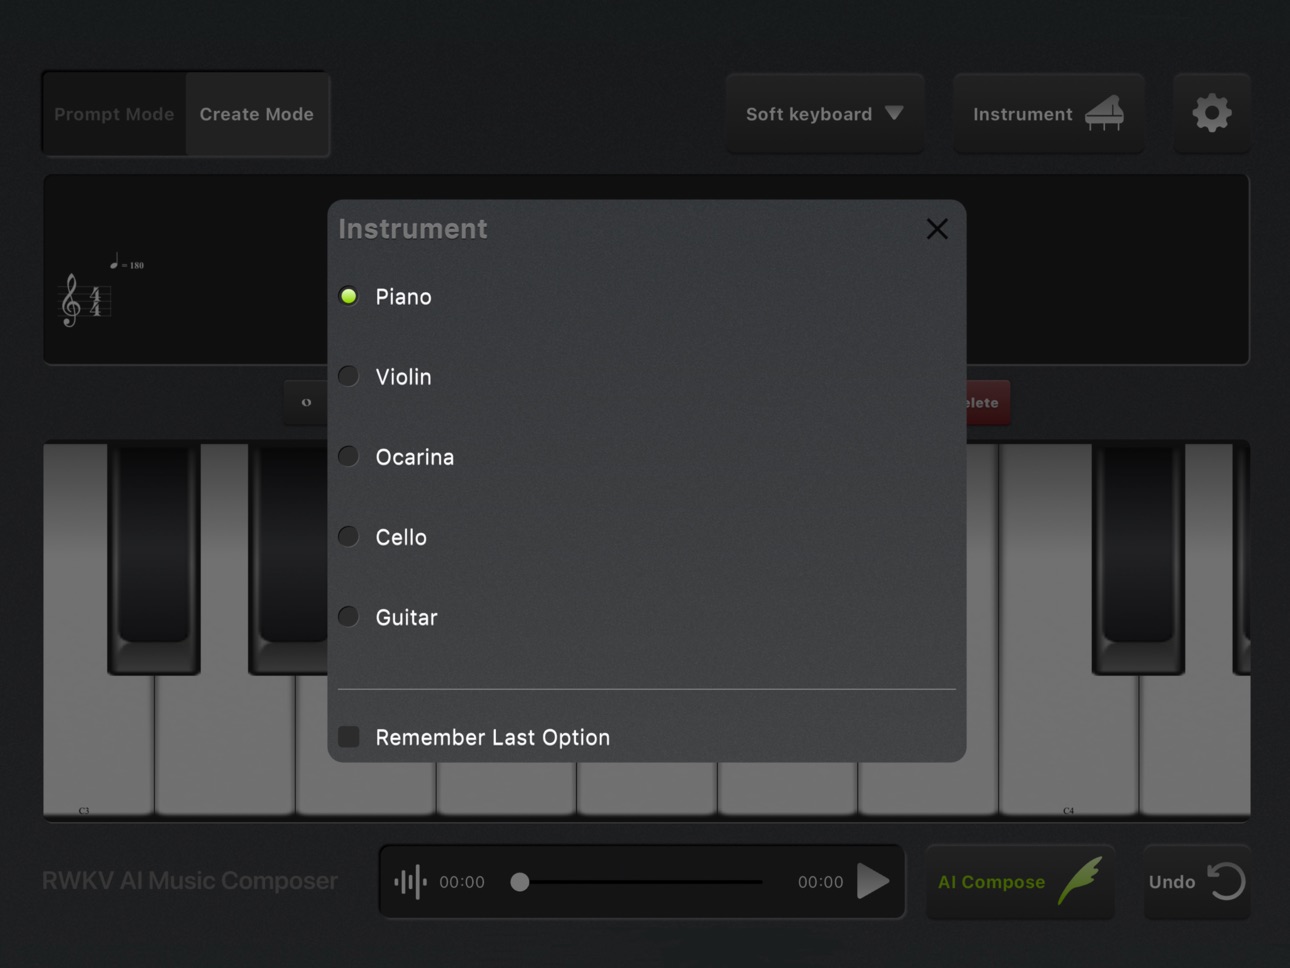Click the playback progress slider handle
This screenshot has width=1290, height=968.
tap(520, 882)
